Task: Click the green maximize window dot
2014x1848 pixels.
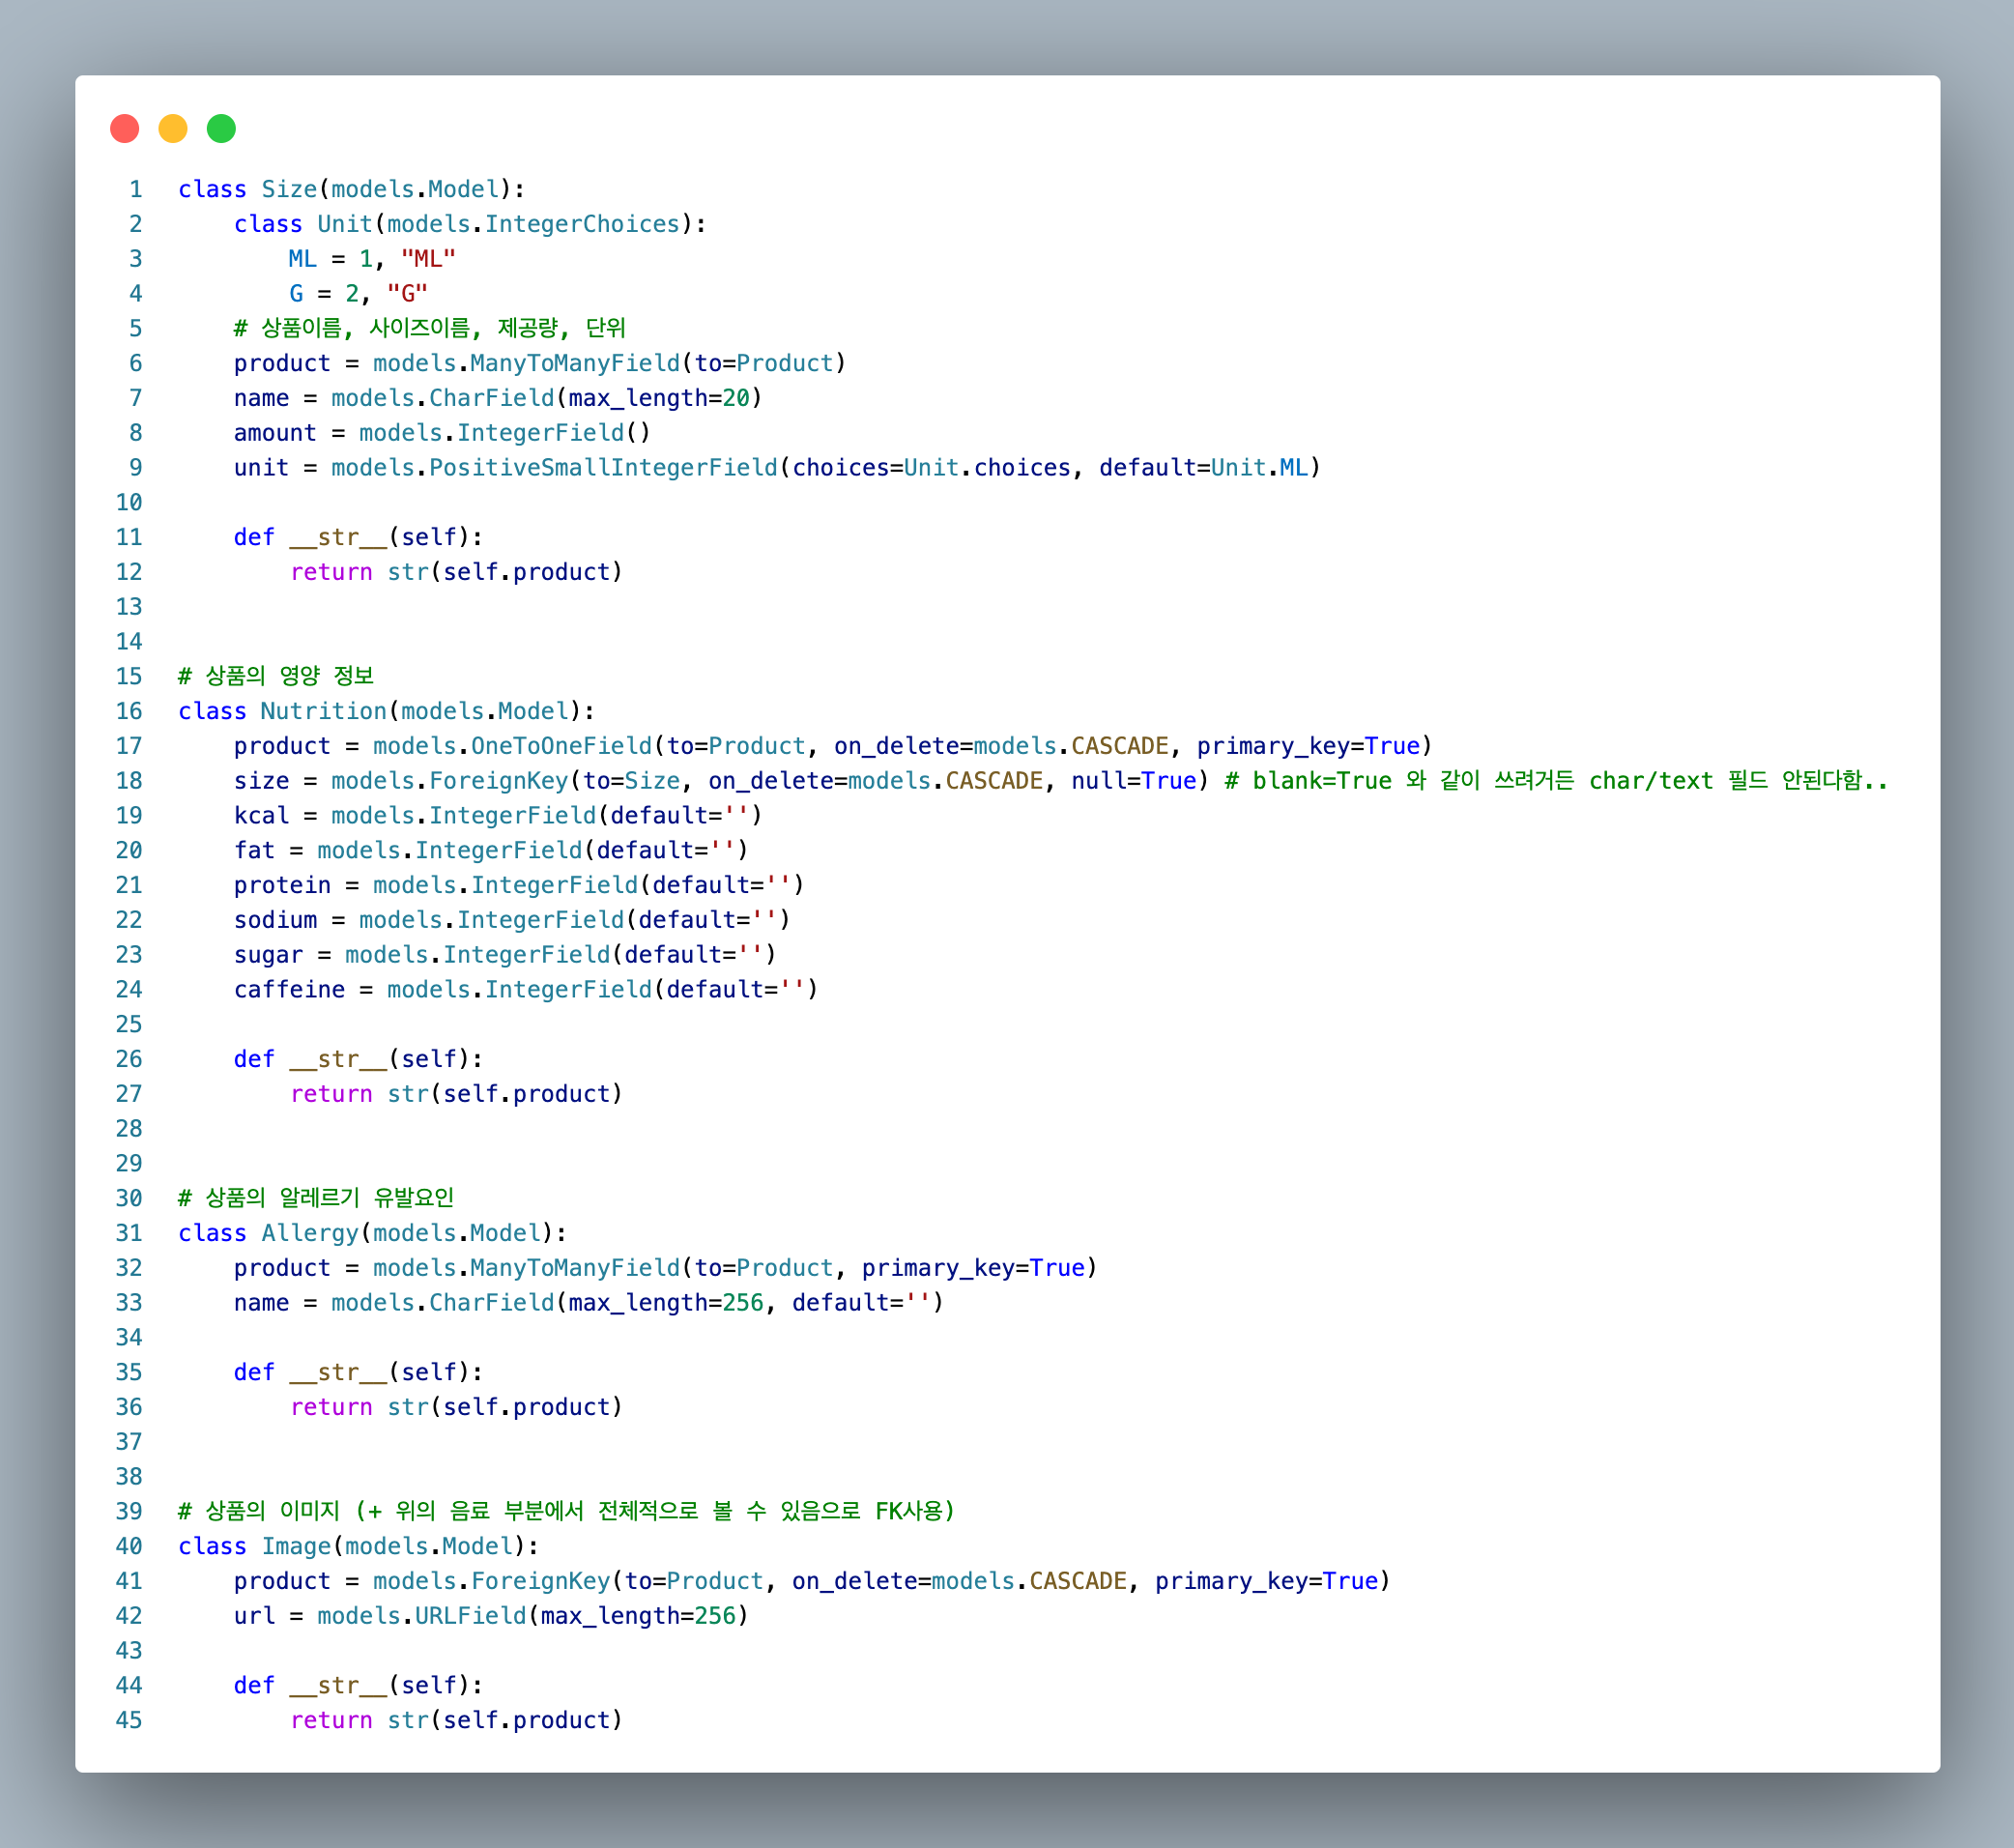Action: tap(221, 129)
